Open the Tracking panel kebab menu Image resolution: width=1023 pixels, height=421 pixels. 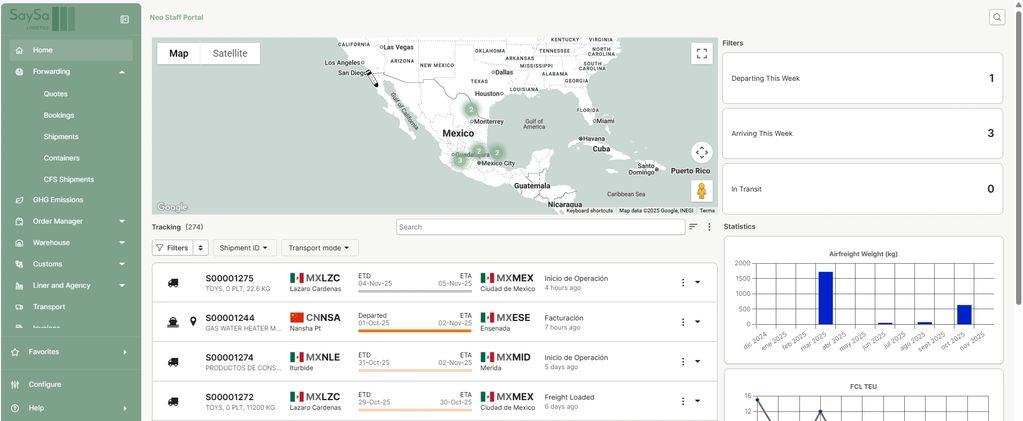[709, 227]
